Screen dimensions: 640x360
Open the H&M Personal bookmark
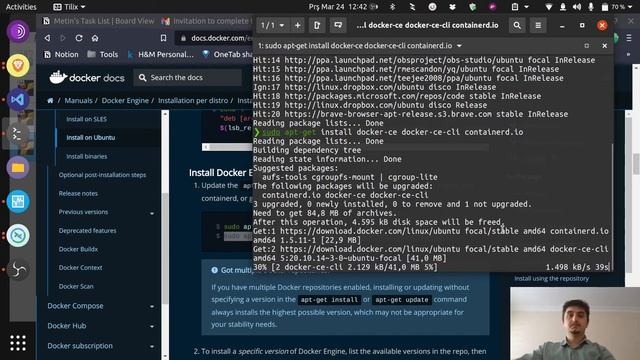pos(161,54)
